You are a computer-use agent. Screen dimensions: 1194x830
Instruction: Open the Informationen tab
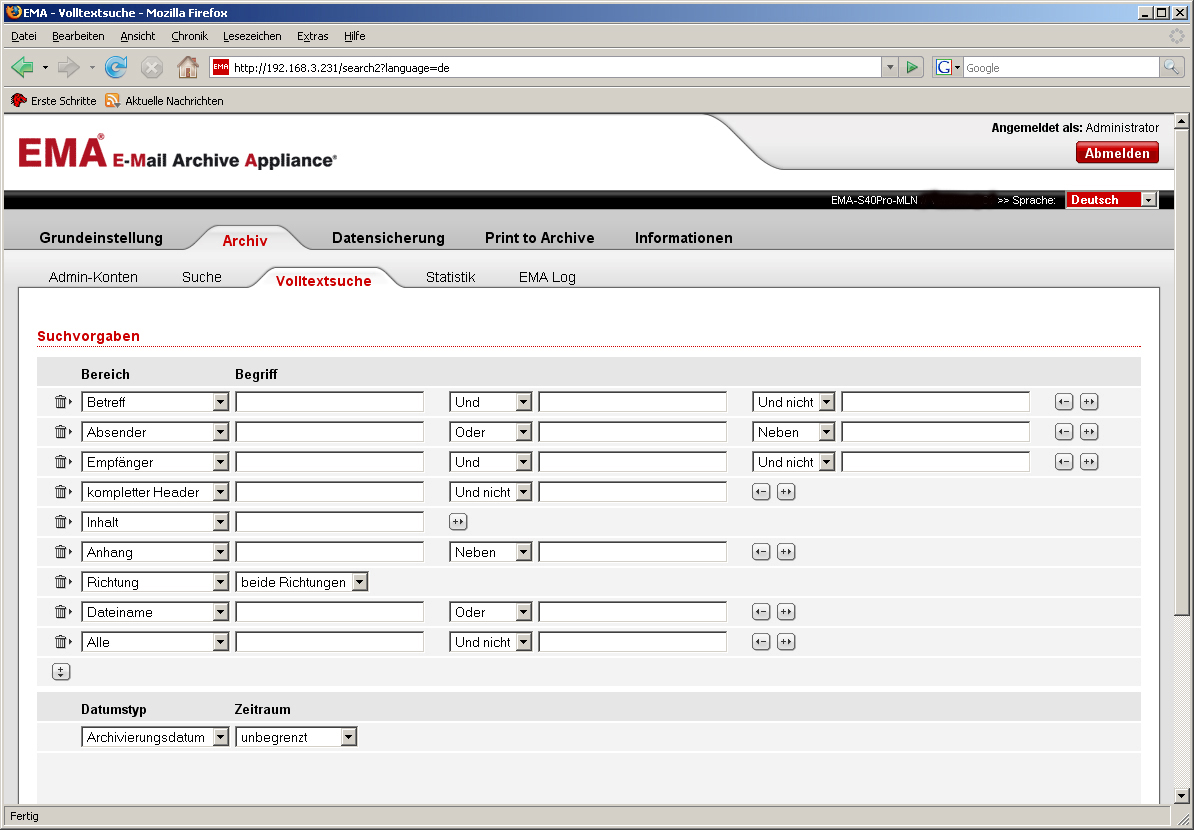684,238
